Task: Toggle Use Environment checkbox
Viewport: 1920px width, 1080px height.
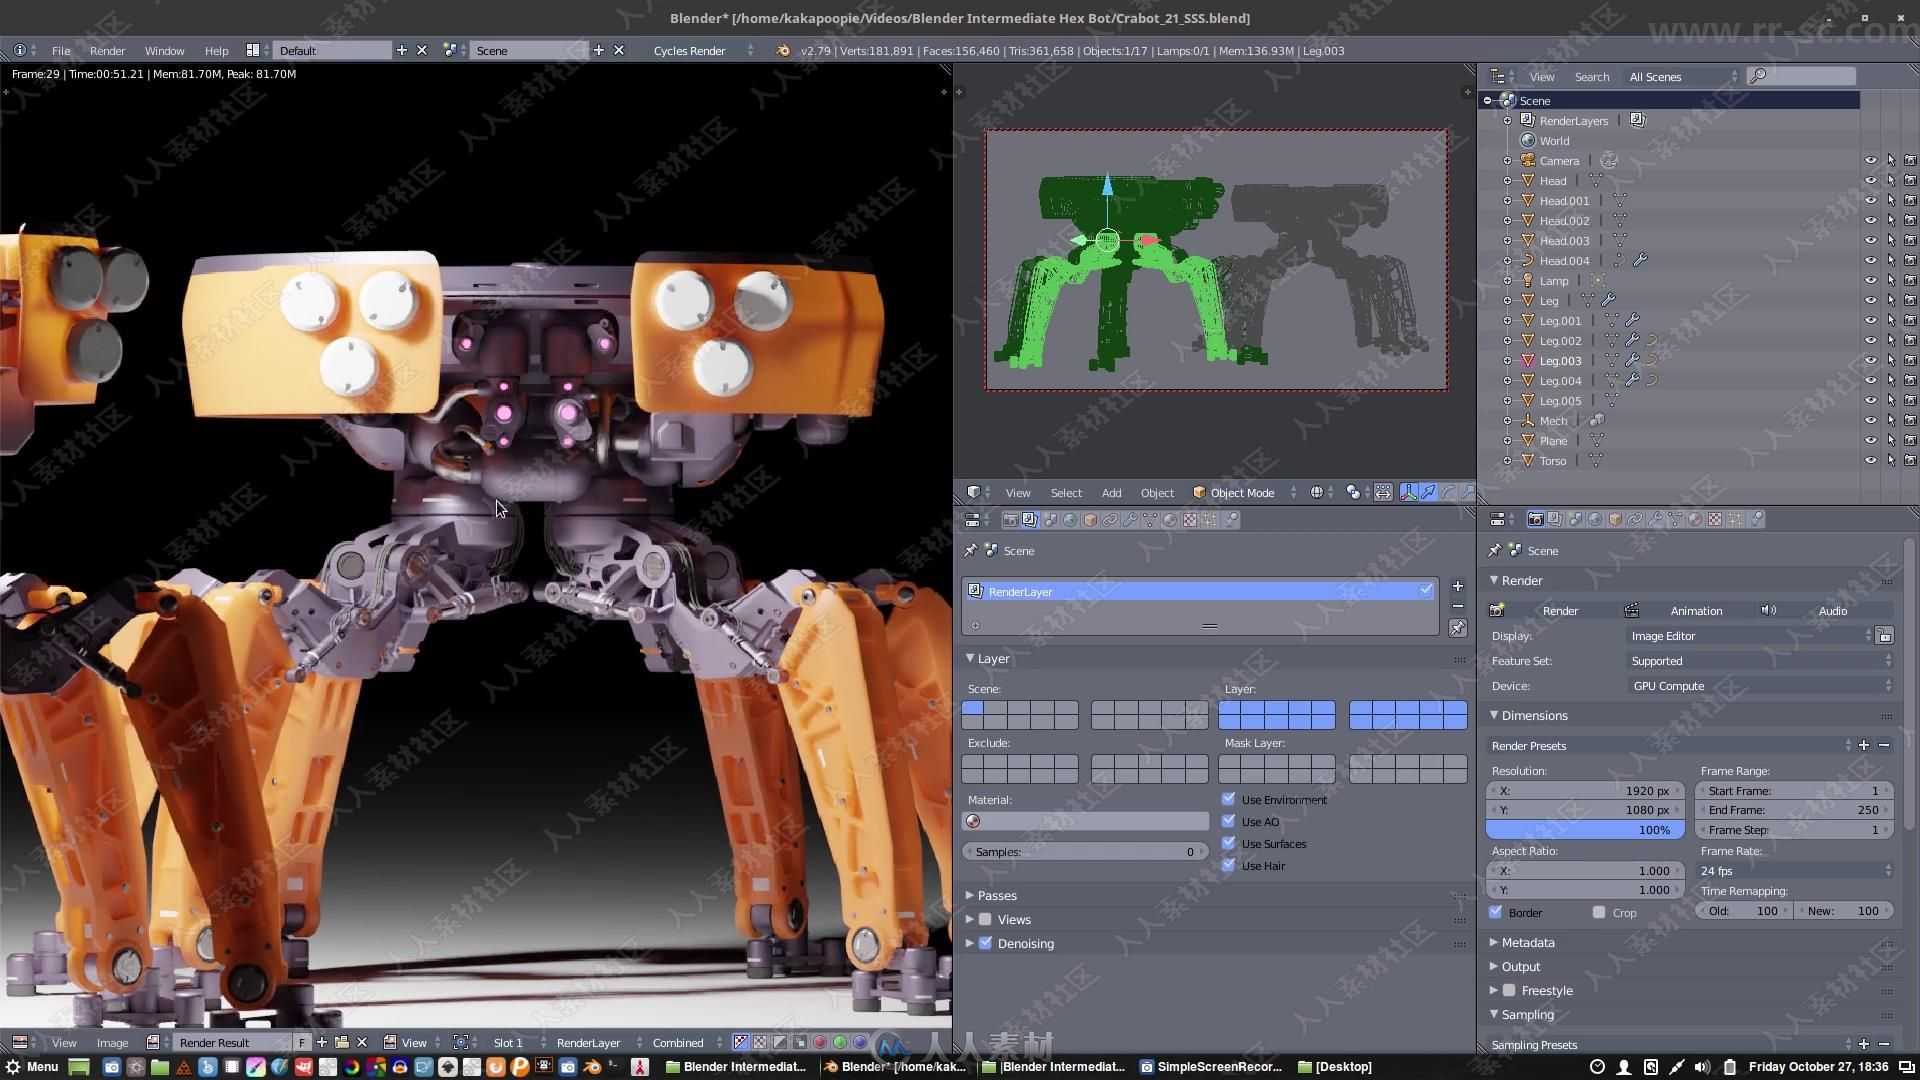Action: coord(1228,798)
